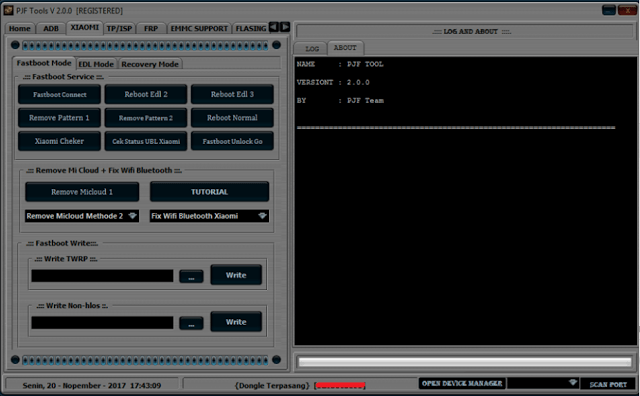Minimize the PJF Tools window
The width and height of the screenshot is (640, 396).
[x=609, y=10]
